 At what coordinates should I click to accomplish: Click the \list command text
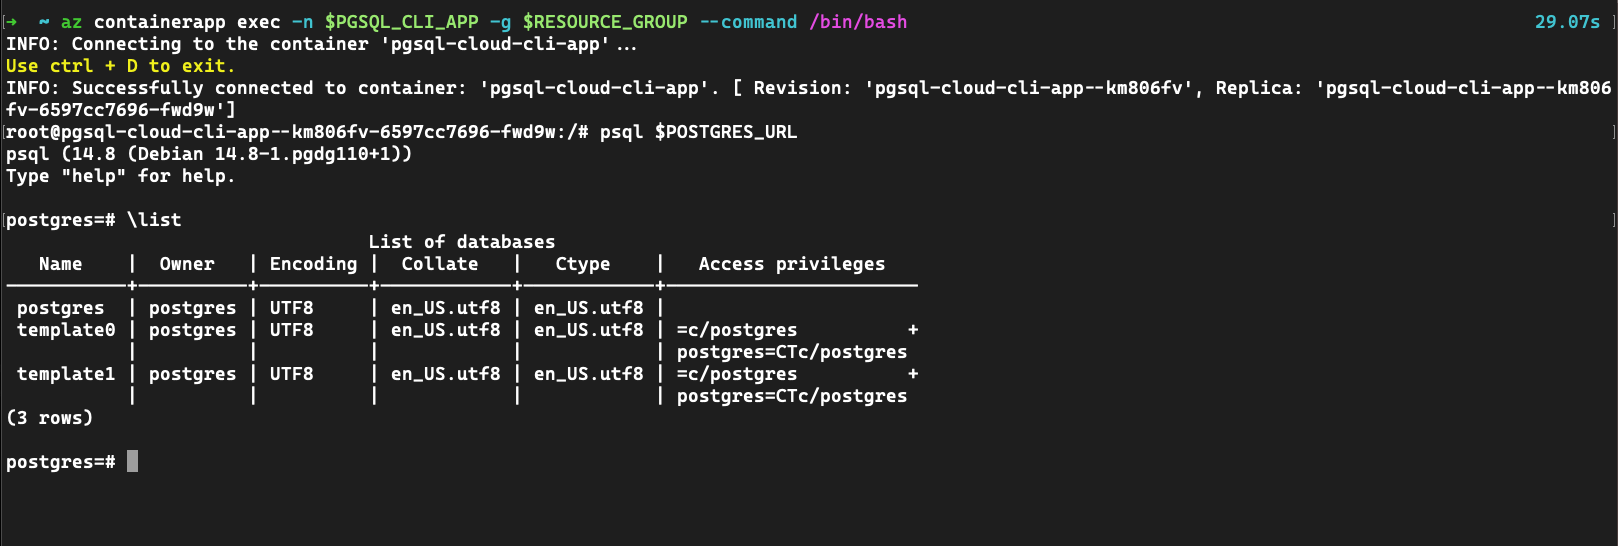pos(154,220)
